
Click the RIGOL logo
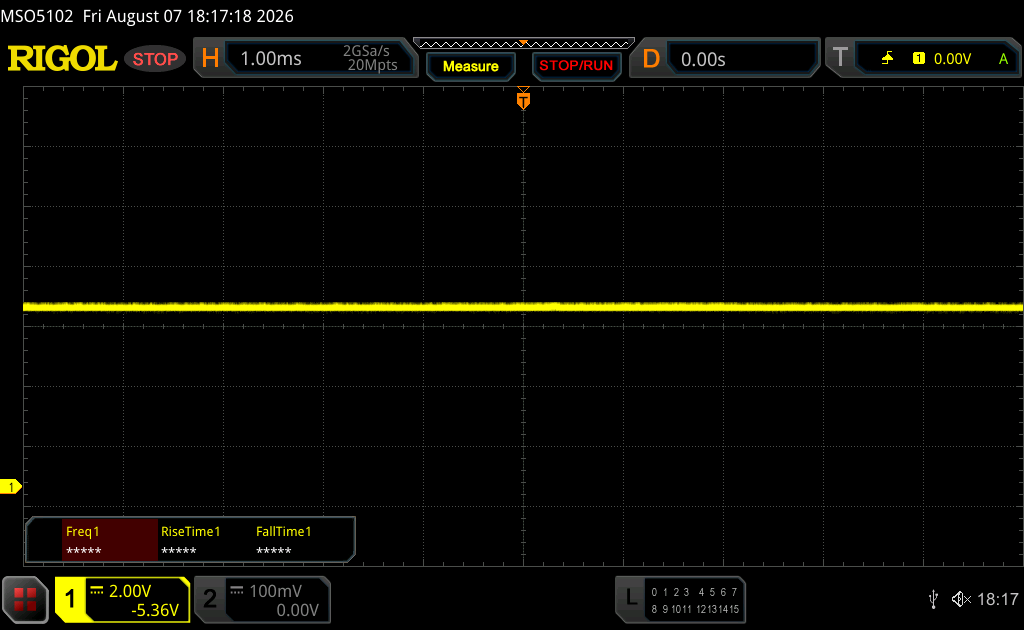pyautogui.click(x=62, y=59)
